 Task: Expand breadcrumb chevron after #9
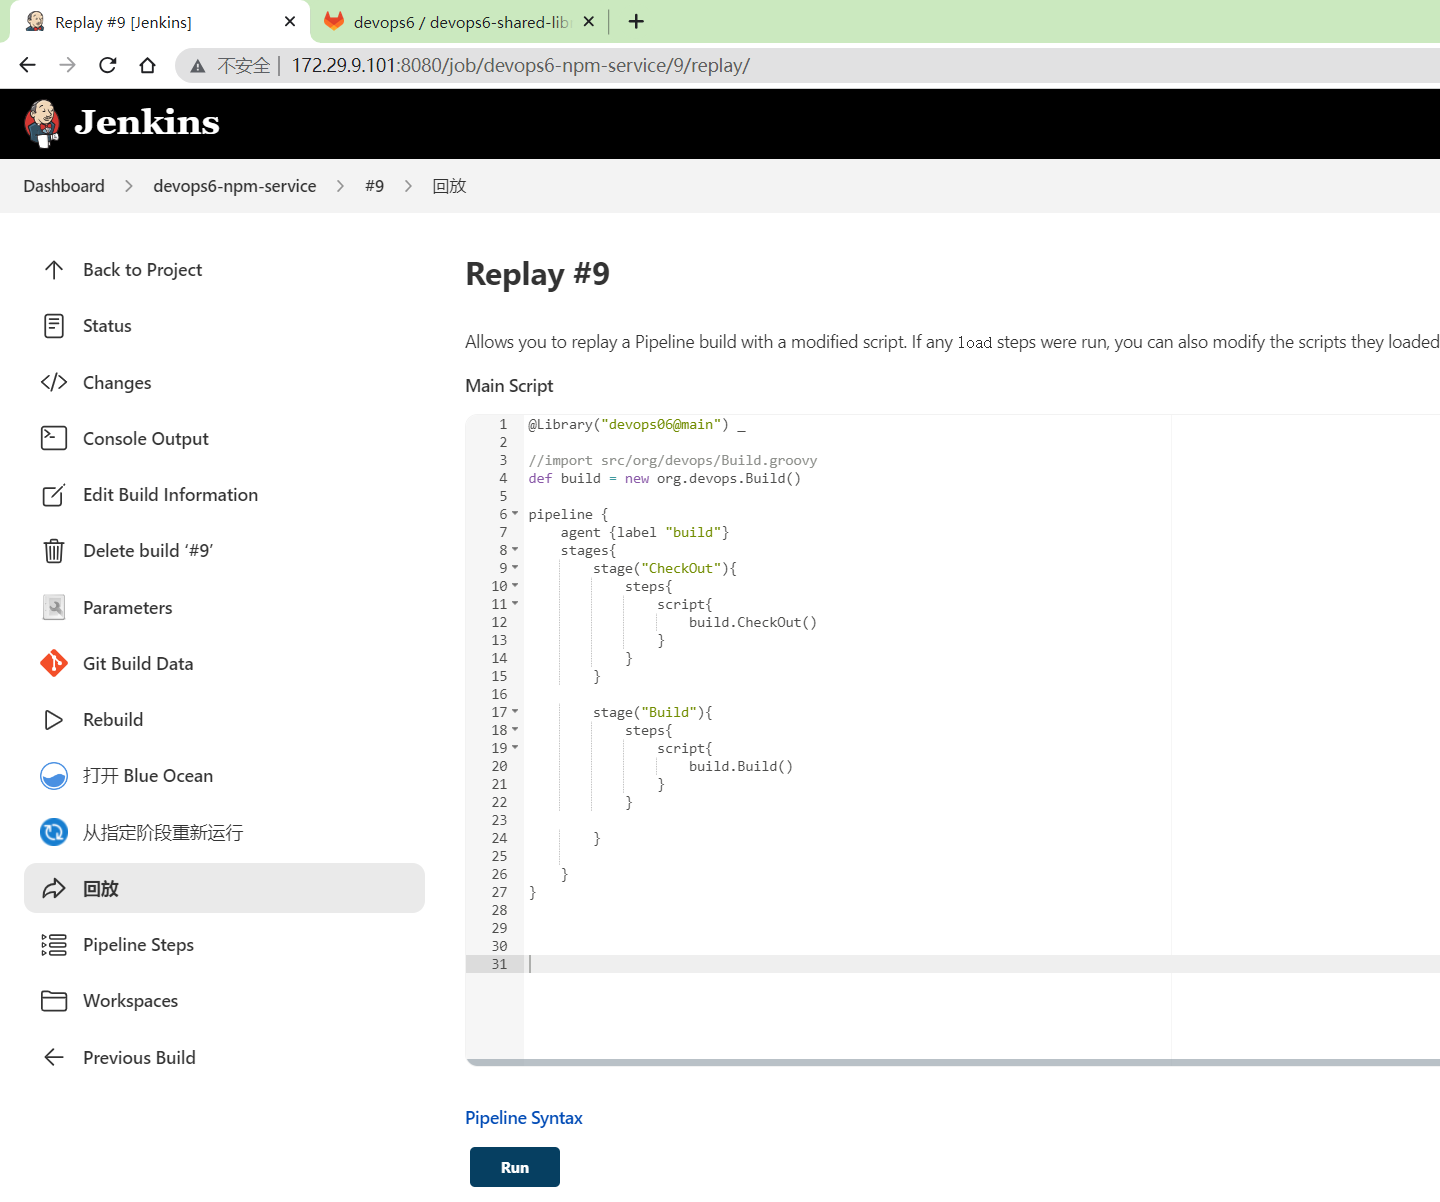[x=408, y=186]
